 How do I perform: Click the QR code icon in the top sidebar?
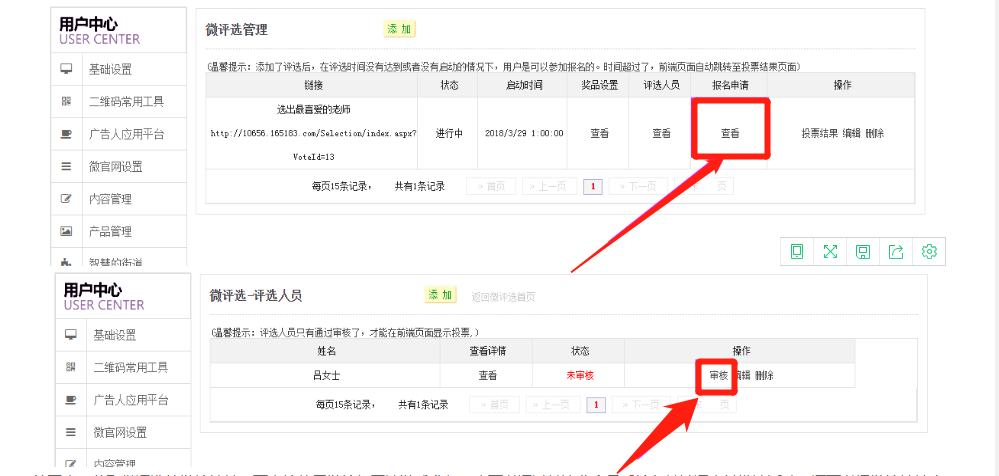point(67,102)
